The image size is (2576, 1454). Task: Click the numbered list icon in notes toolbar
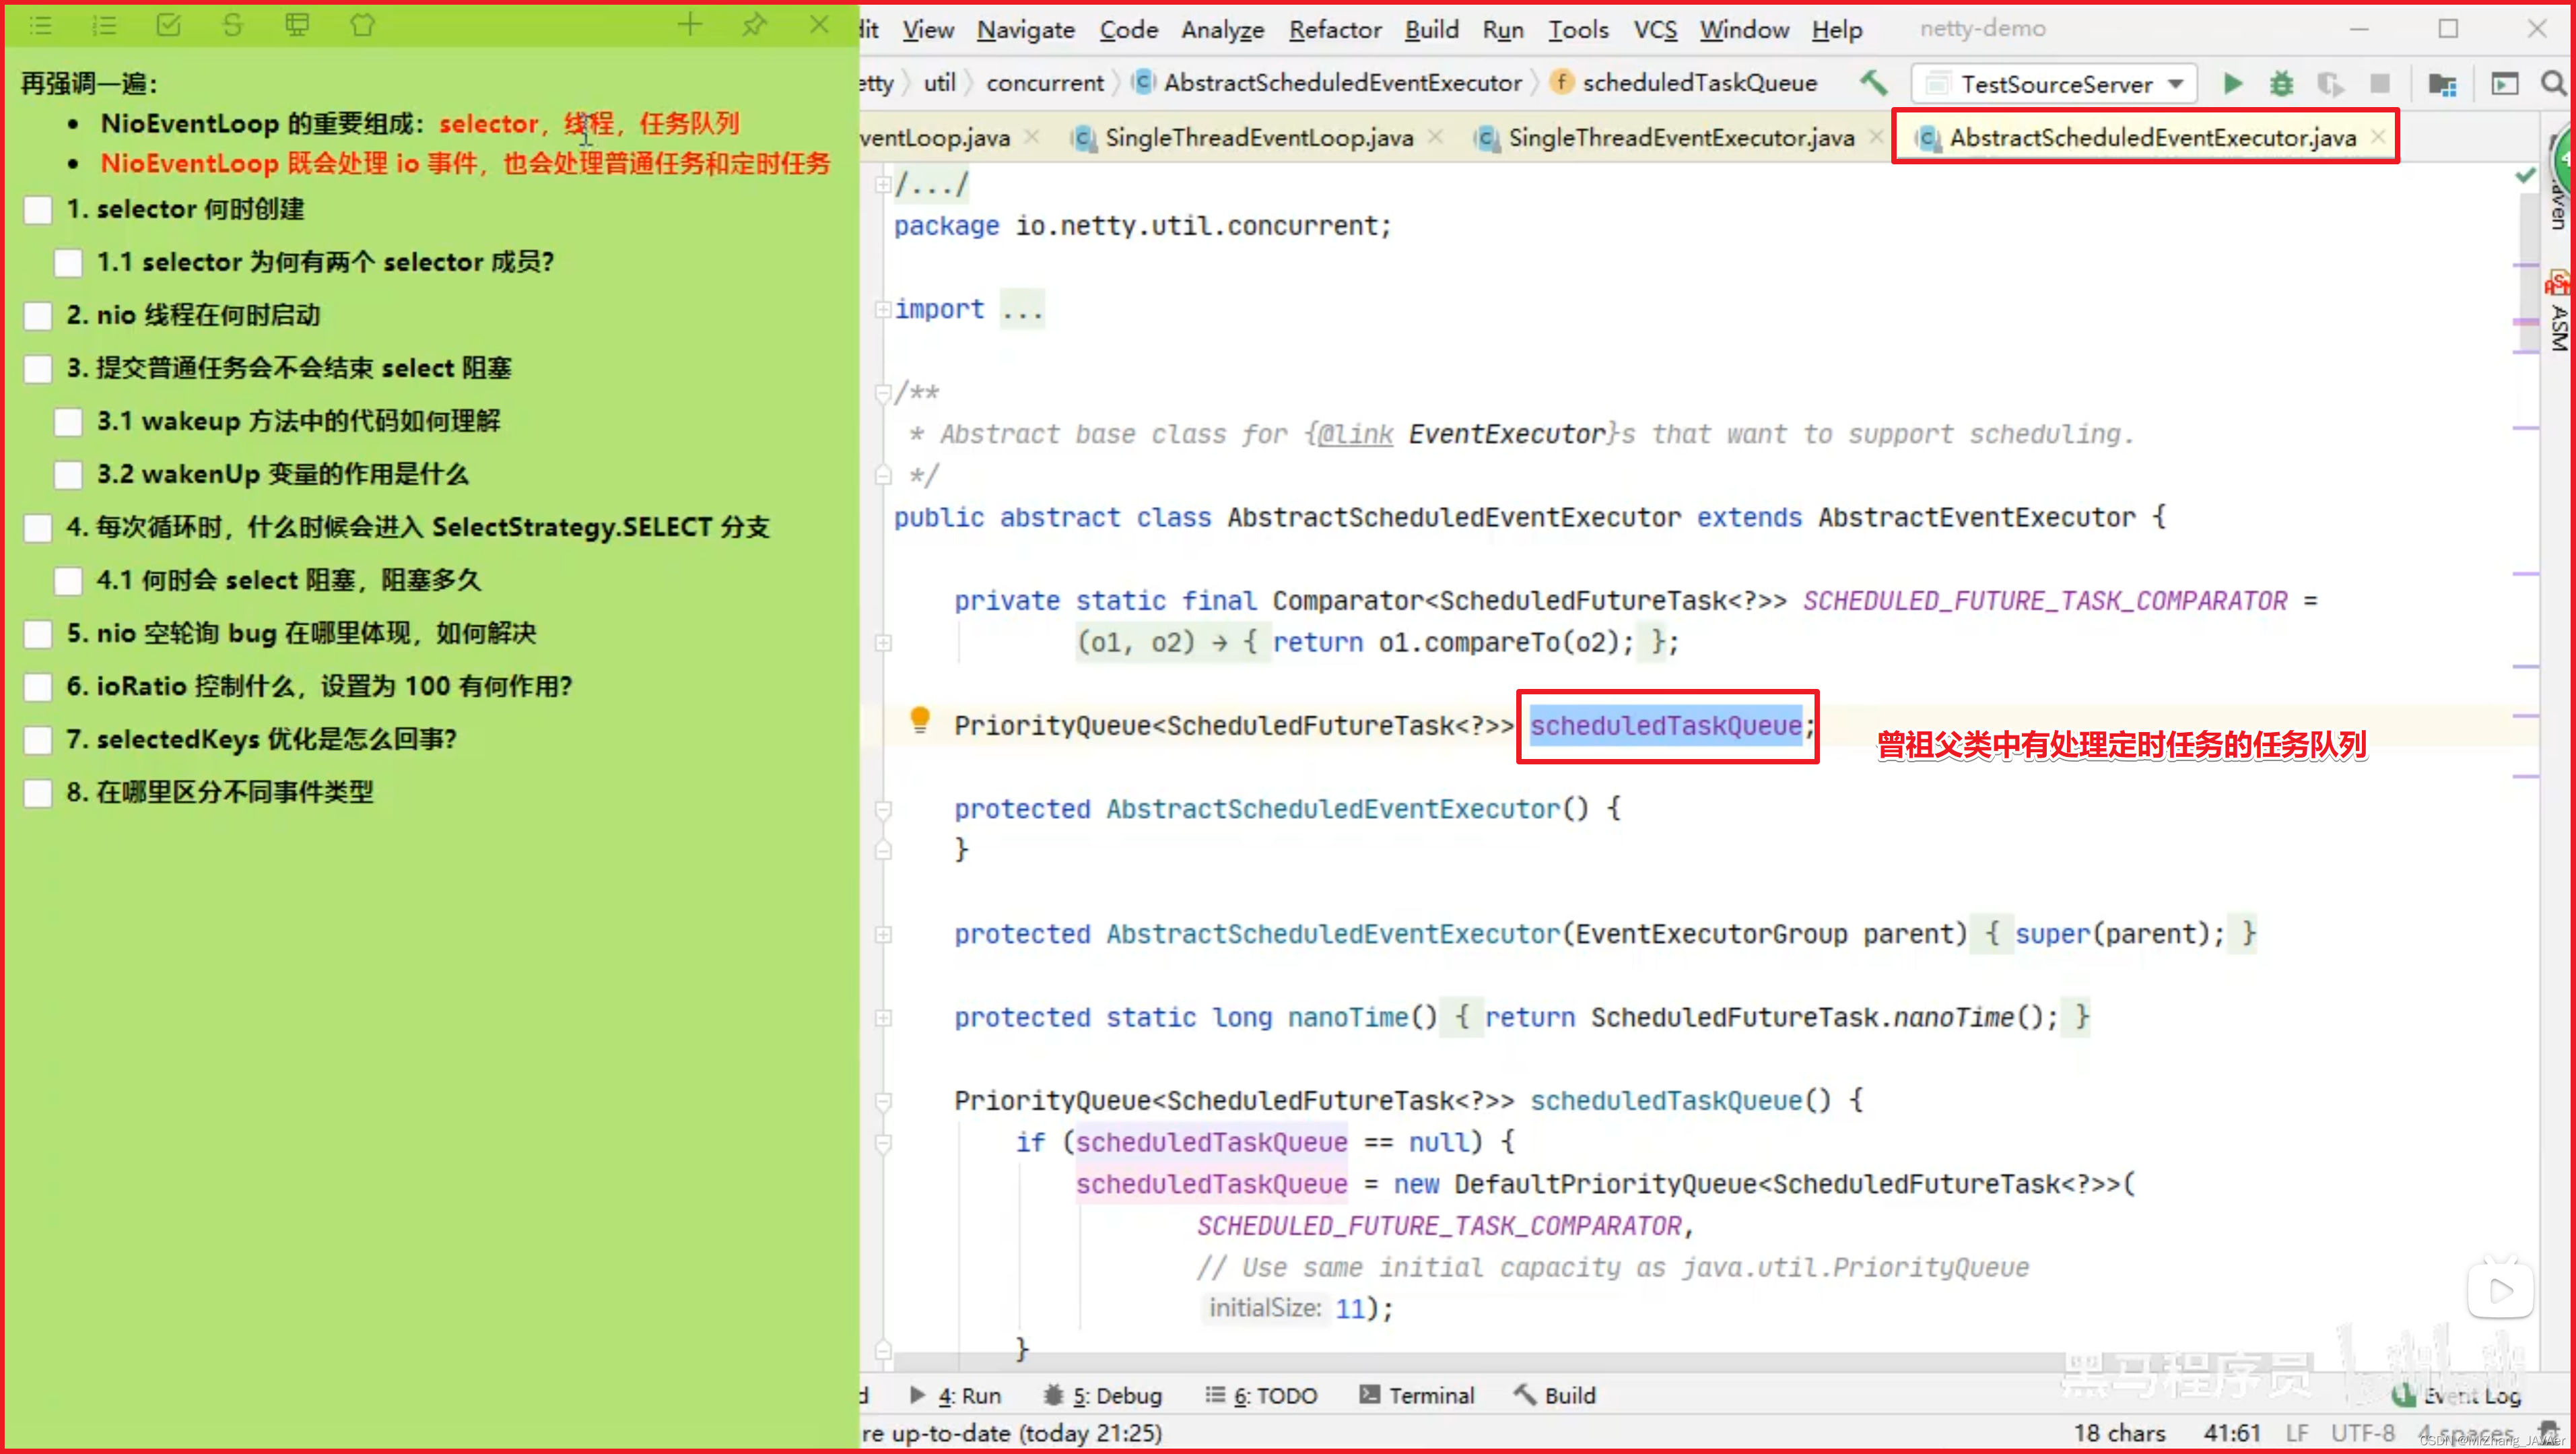pos(104,25)
